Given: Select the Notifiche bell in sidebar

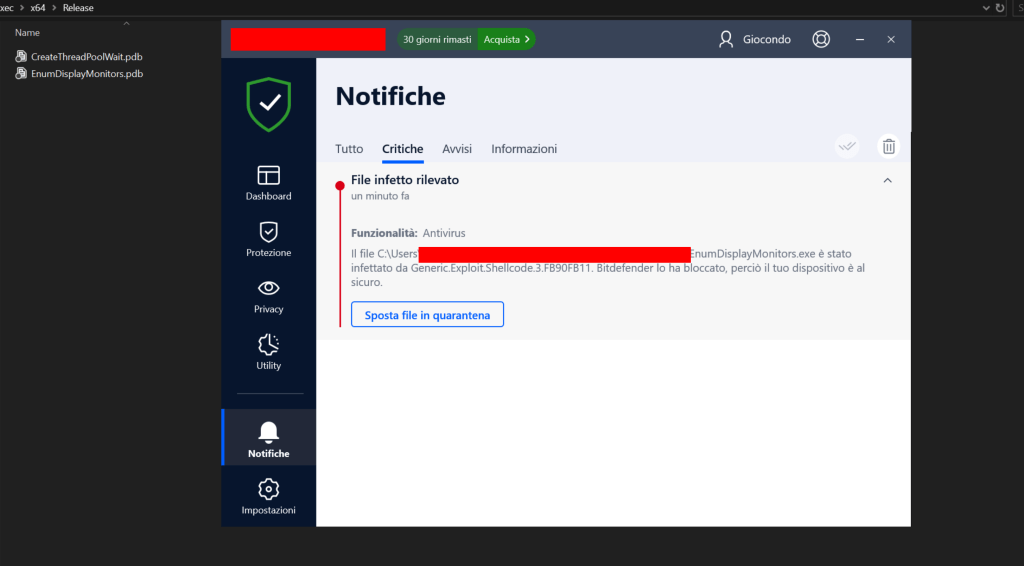Looking at the screenshot, I should tap(268, 439).
